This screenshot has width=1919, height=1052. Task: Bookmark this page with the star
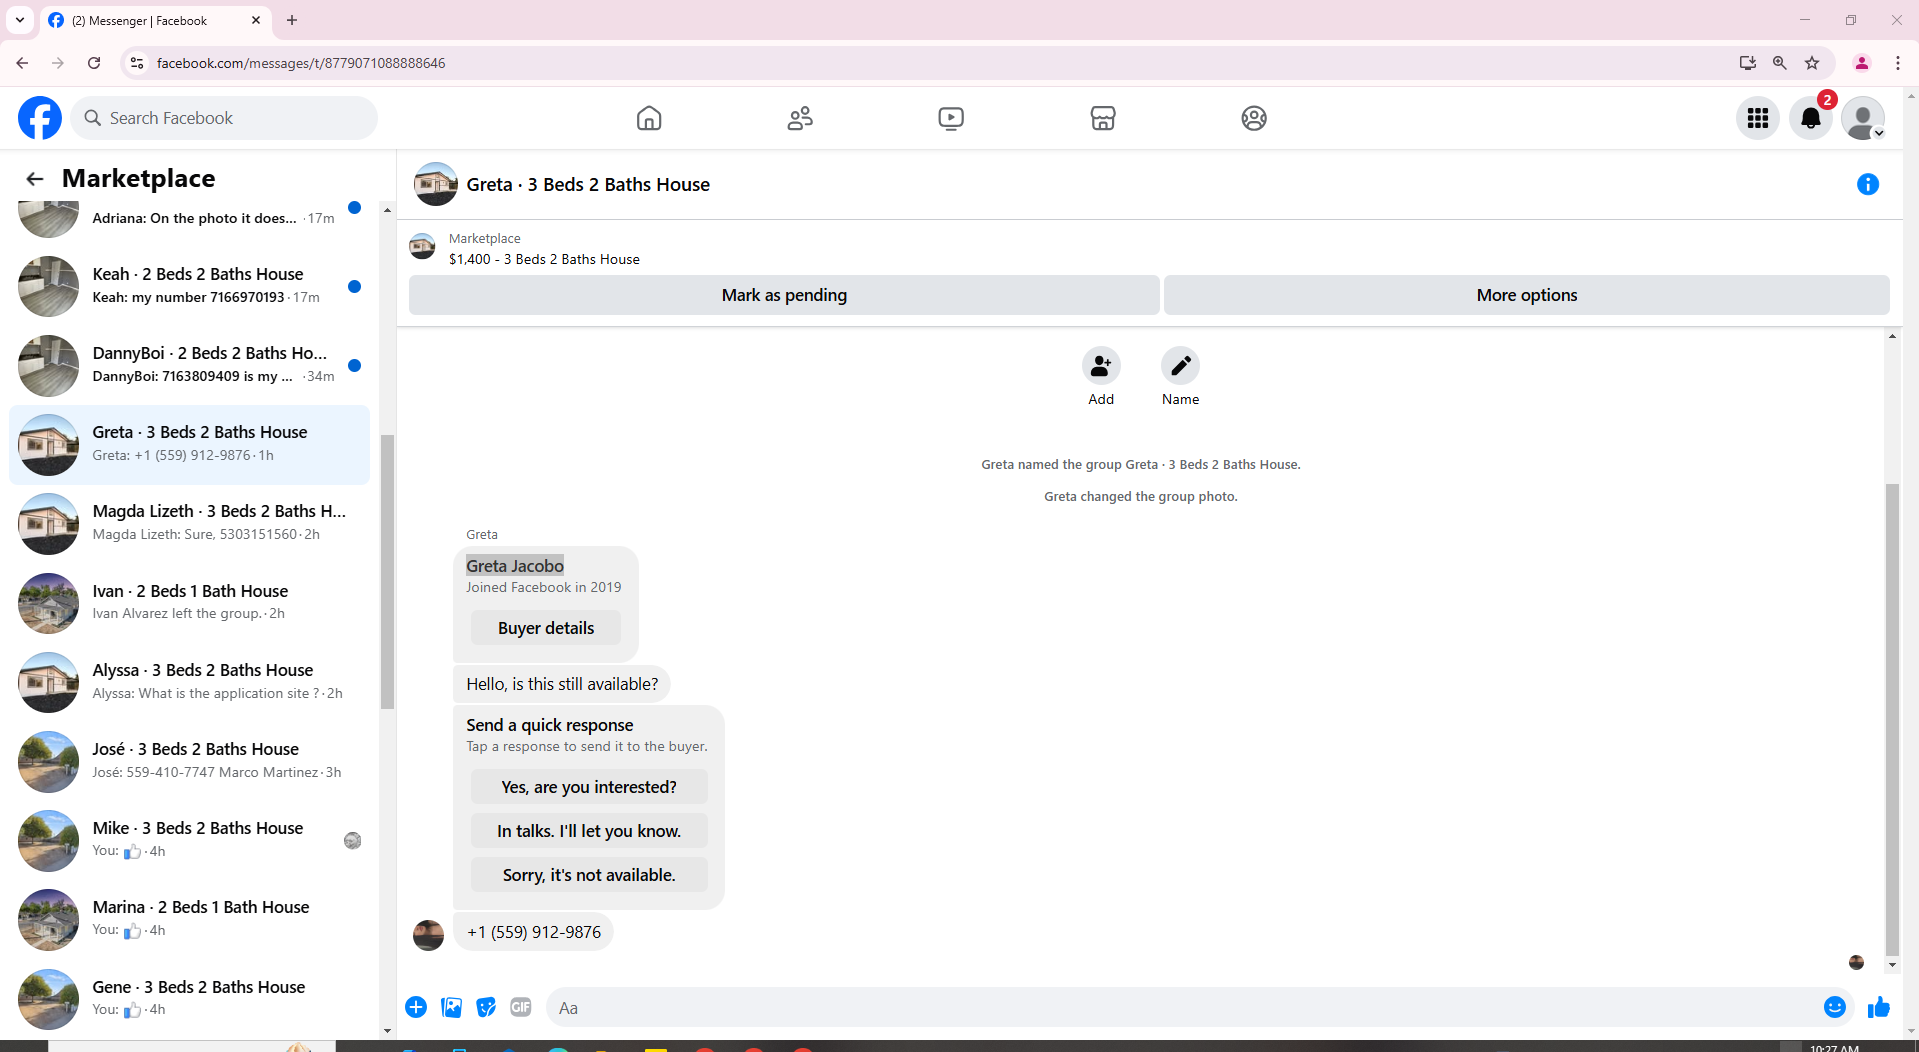1812,63
